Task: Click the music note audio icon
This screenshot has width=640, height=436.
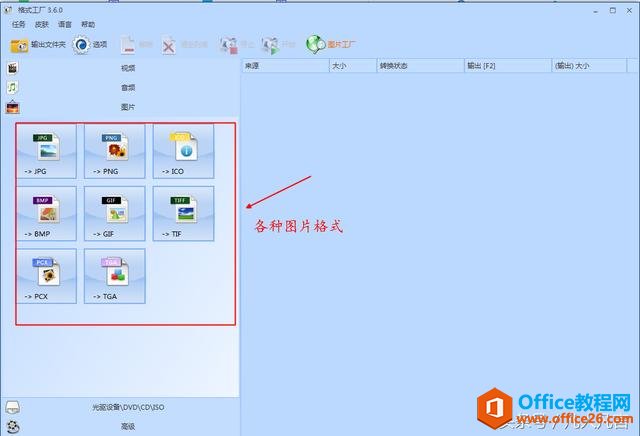Action: pos(13,87)
